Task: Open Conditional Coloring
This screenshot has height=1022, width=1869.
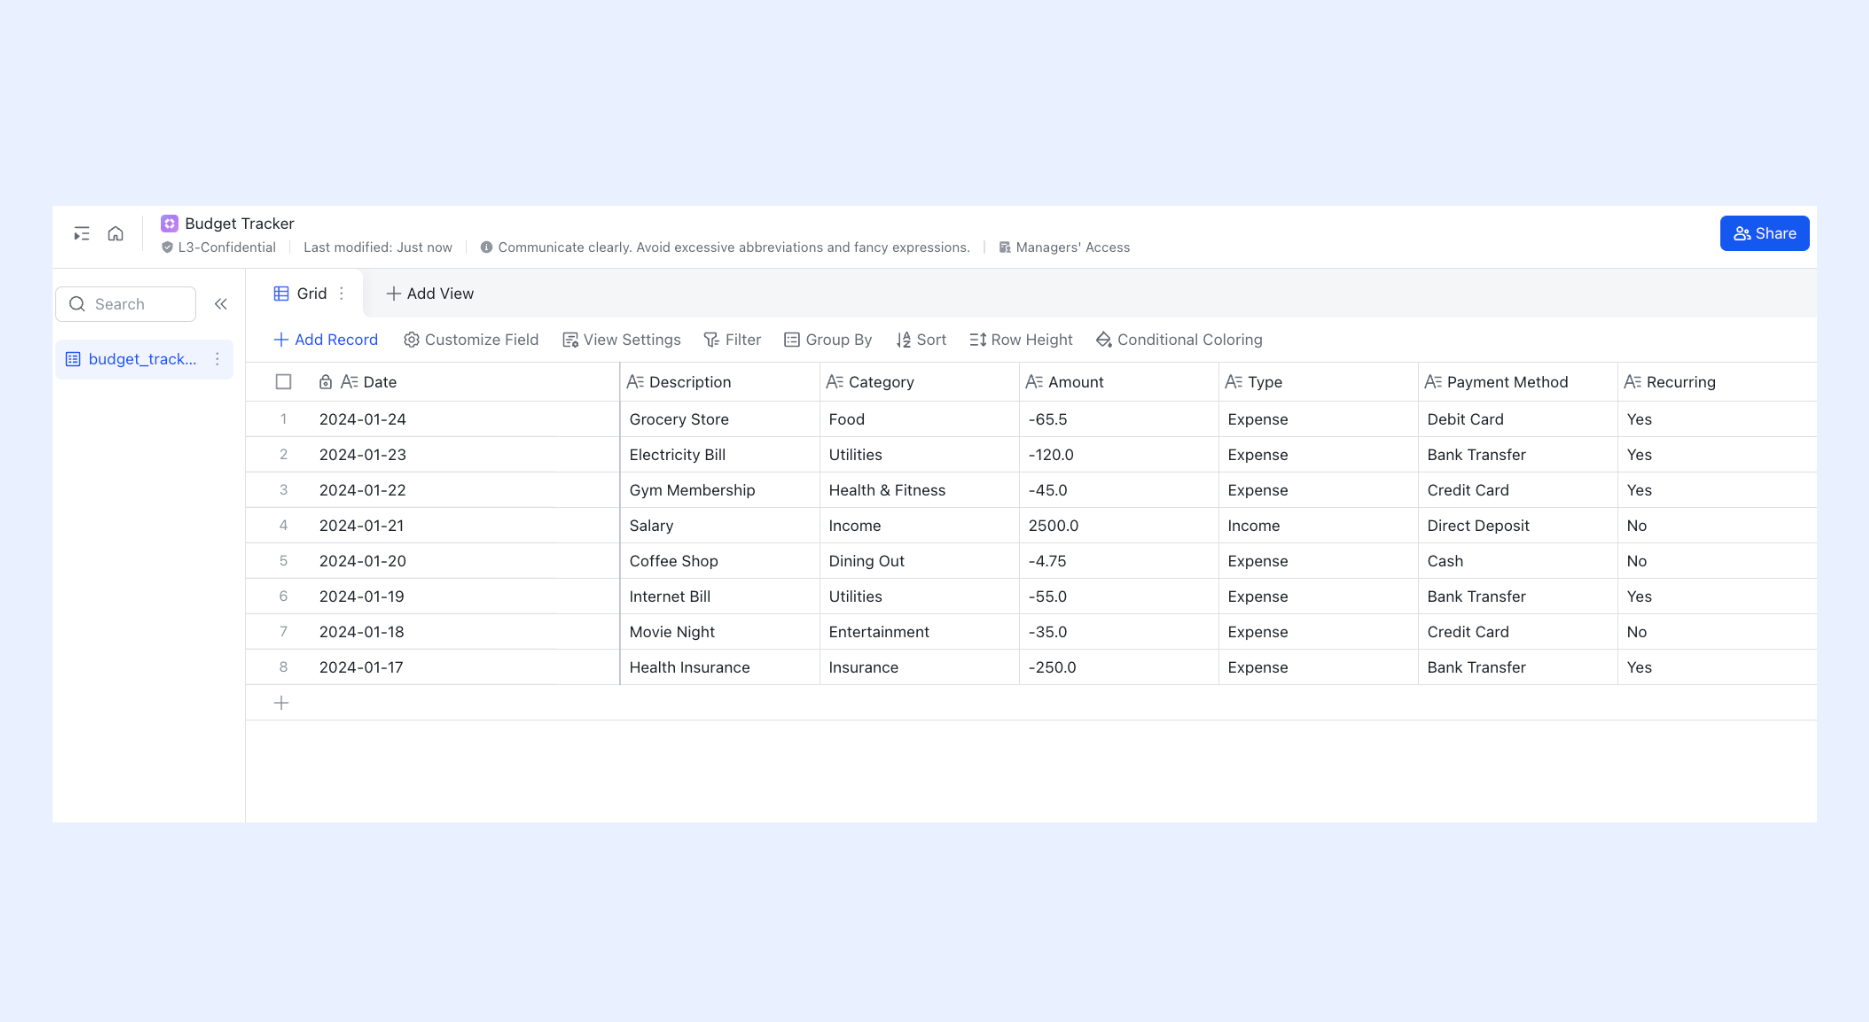Action: pyautogui.click(x=1179, y=340)
